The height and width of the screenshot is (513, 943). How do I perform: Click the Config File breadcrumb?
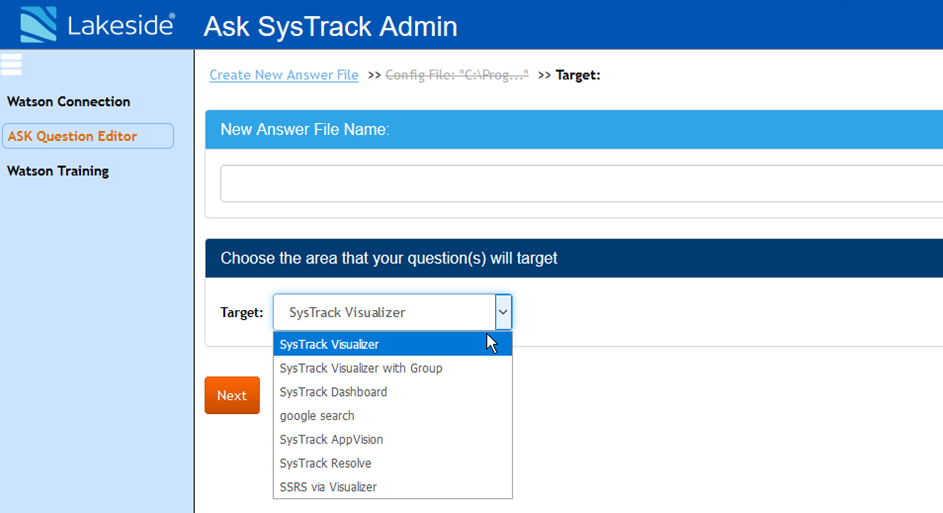pyautogui.click(x=457, y=75)
